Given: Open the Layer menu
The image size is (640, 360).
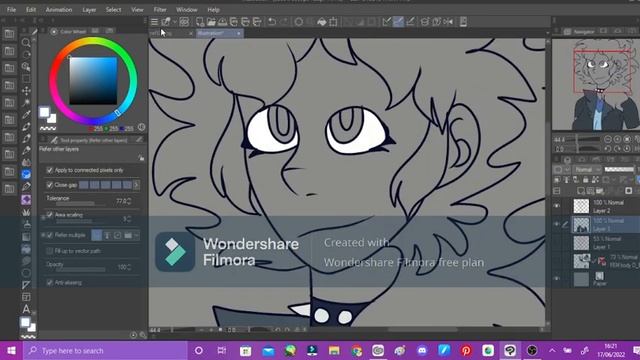Looking at the screenshot, I should tap(89, 9).
